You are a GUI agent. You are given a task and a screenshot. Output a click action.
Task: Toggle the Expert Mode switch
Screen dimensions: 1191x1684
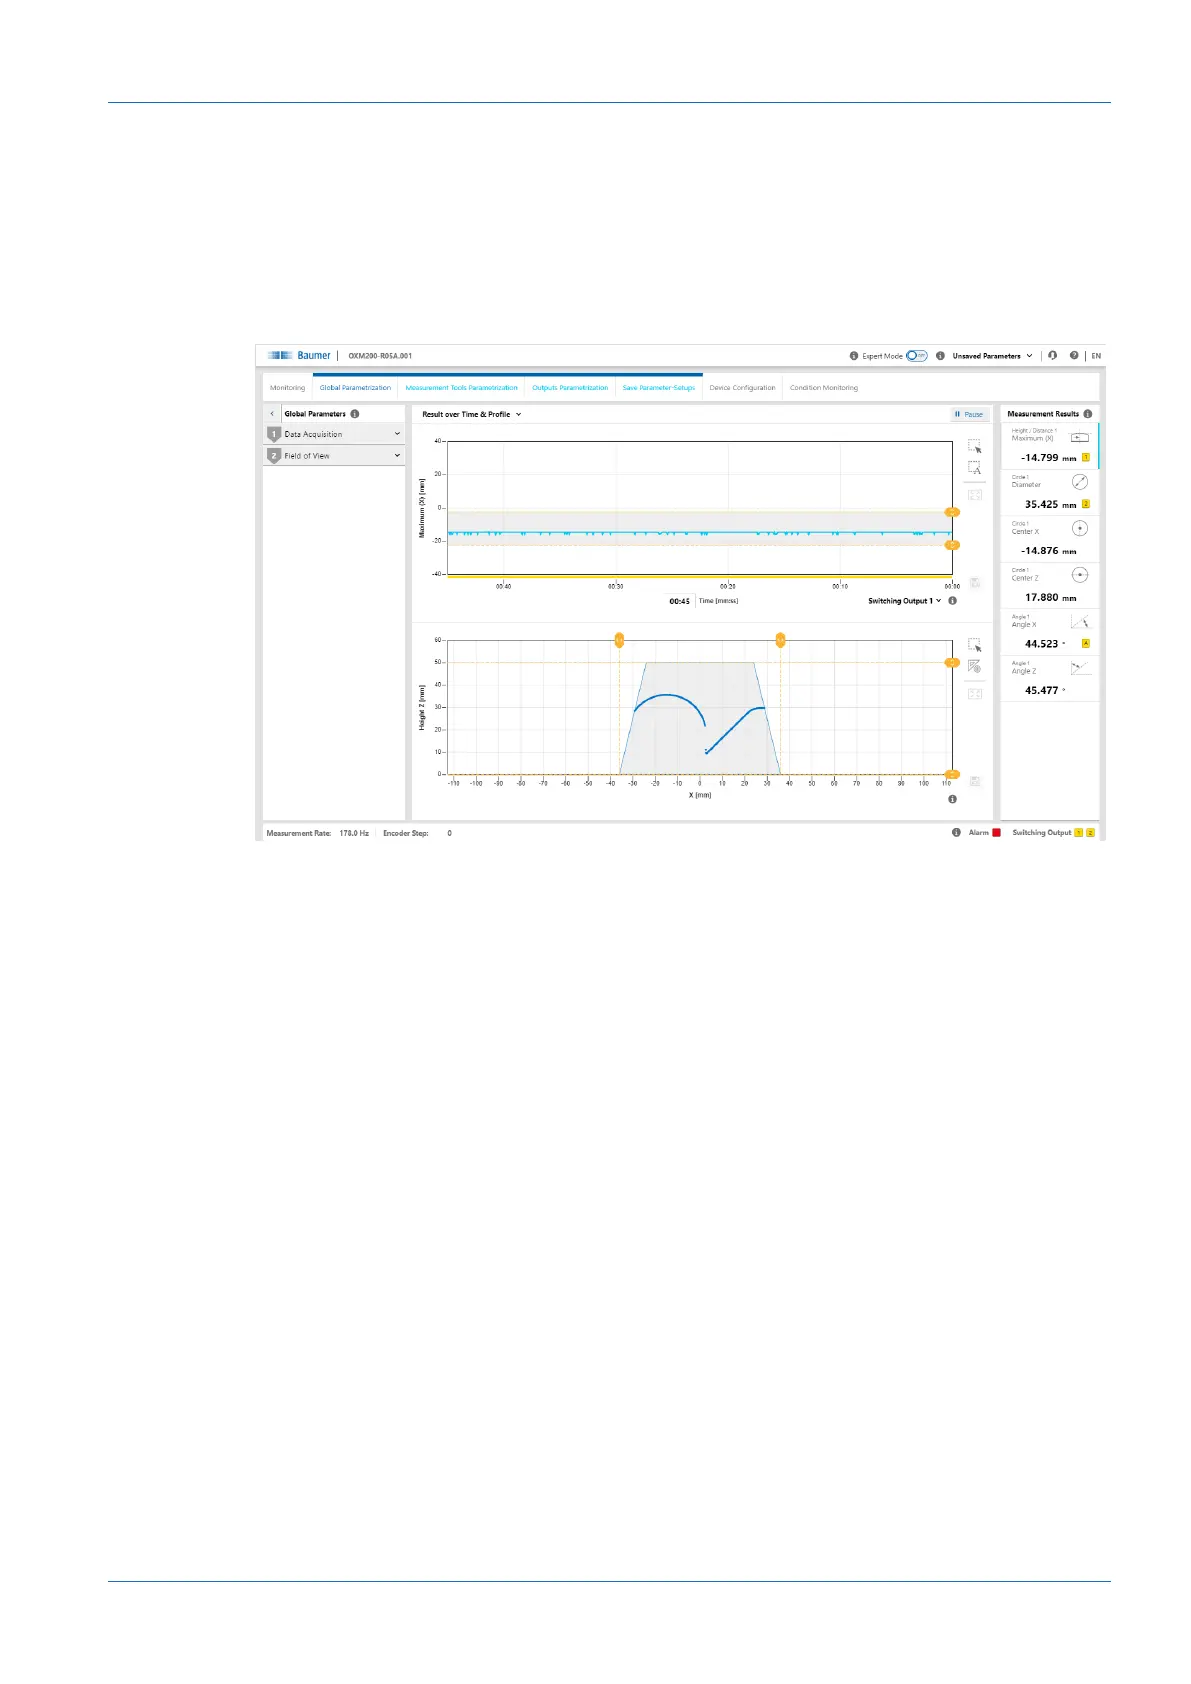[917, 356]
